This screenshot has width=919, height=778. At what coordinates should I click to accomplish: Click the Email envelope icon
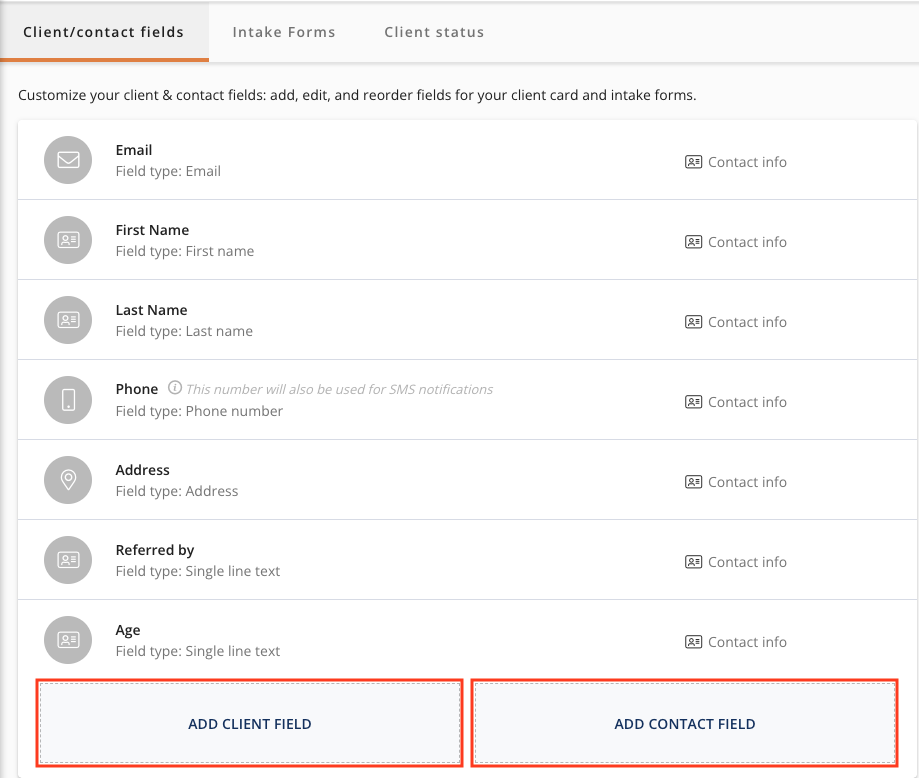pyautogui.click(x=68, y=160)
